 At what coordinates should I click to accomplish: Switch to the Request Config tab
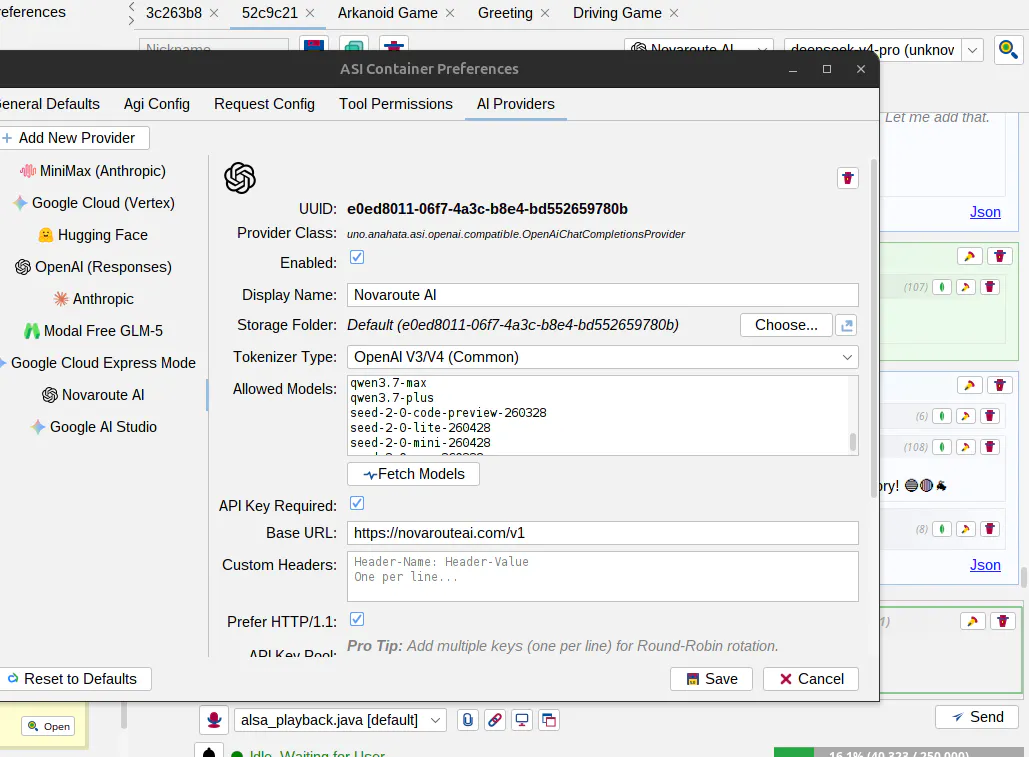(x=264, y=104)
